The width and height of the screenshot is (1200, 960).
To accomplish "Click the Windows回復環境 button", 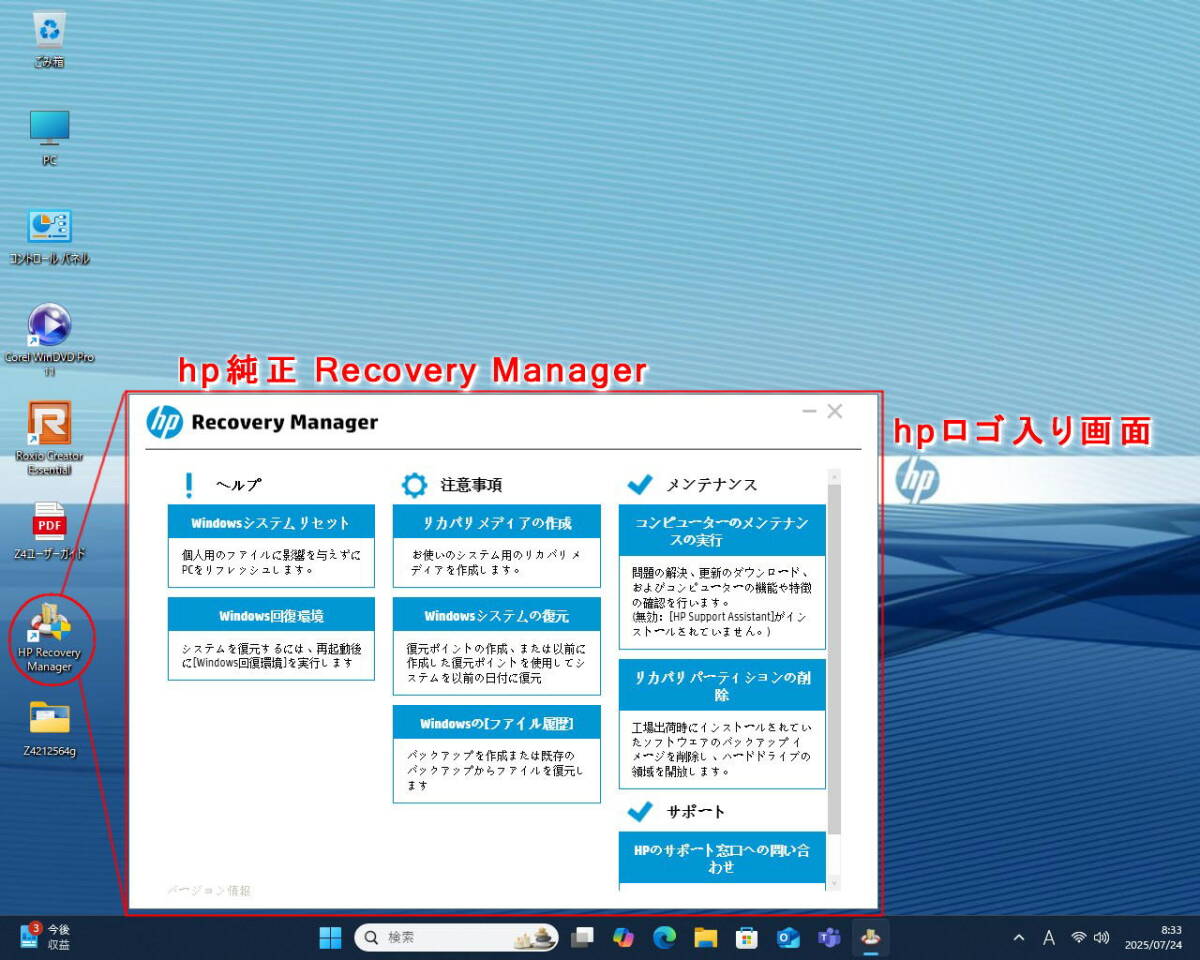I will [271, 615].
